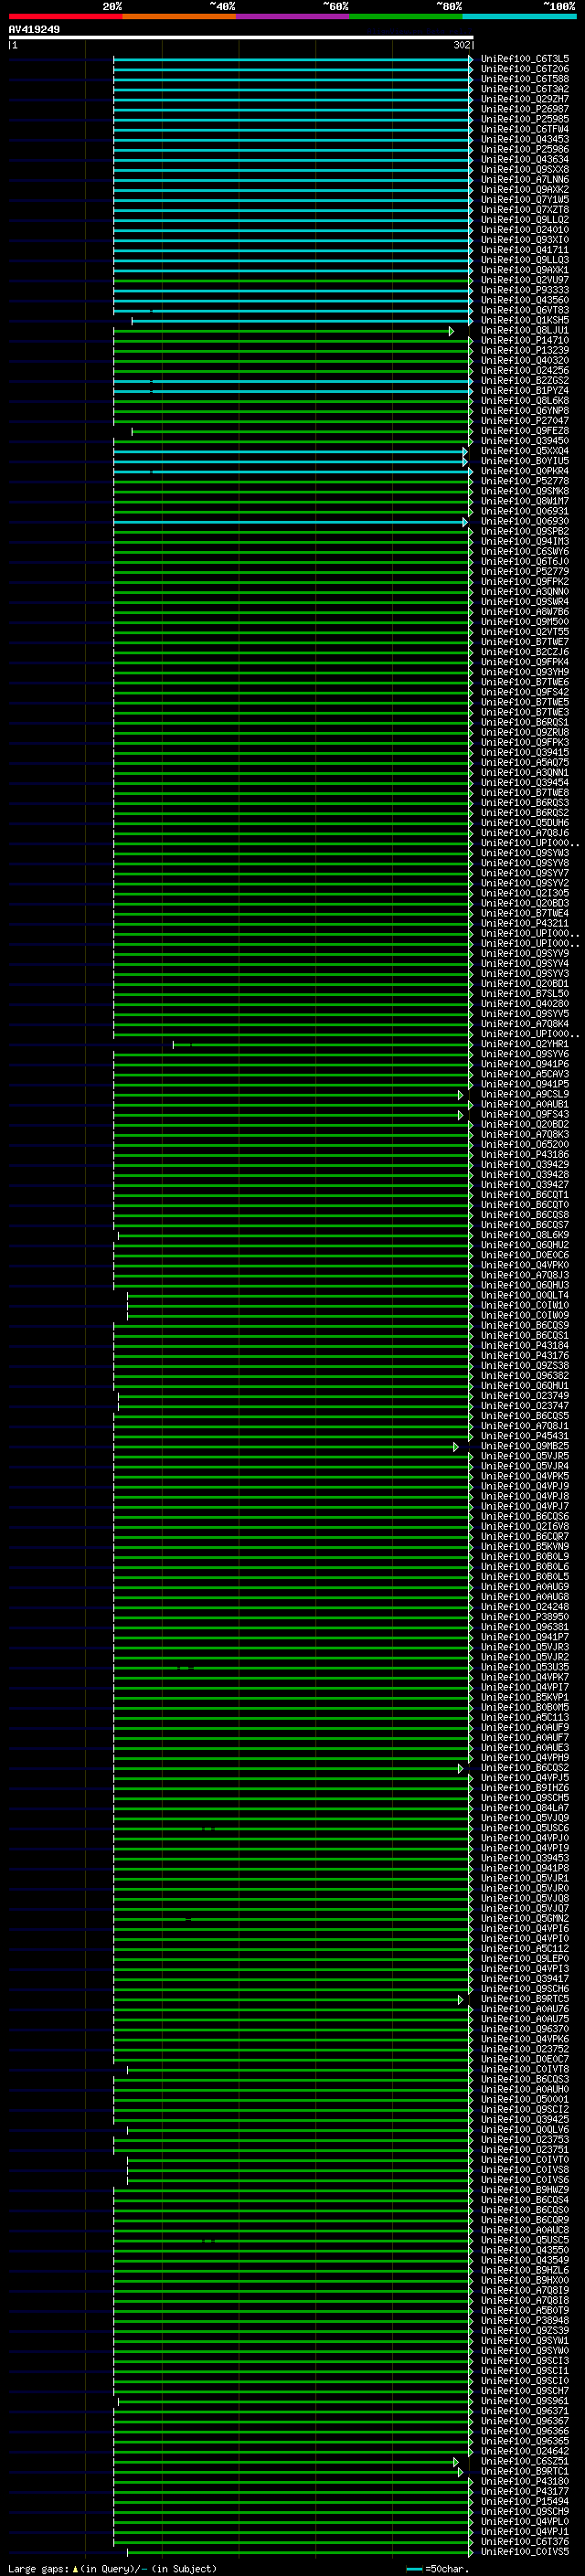Click the orange ~40% identity color segment
The image size is (585, 2576).
point(179,16)
